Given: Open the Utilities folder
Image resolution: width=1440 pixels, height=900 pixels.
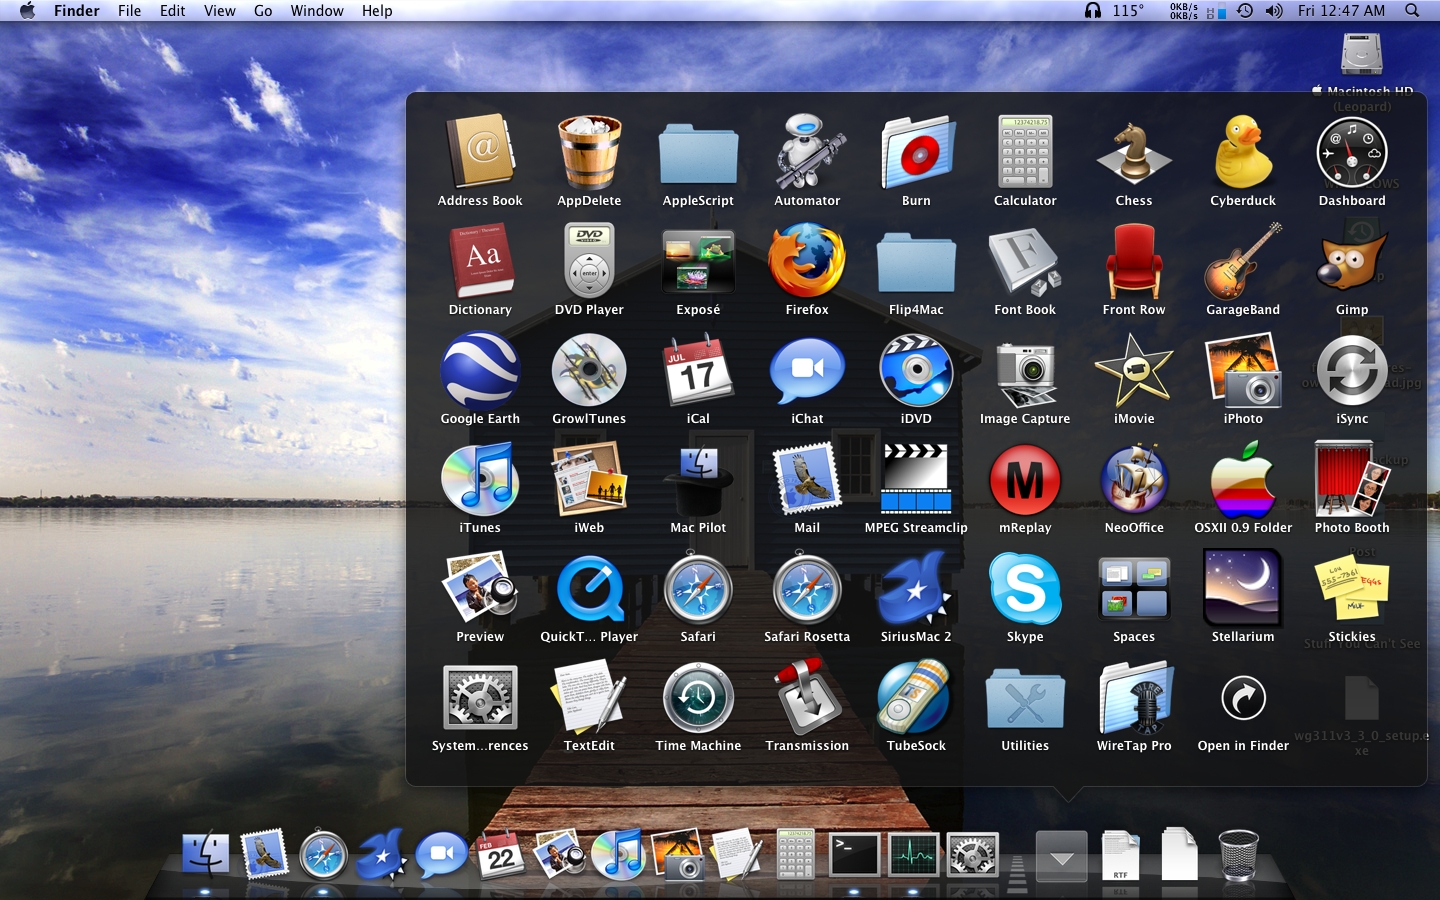Looking at the screenshot, I should point(1025,698).
